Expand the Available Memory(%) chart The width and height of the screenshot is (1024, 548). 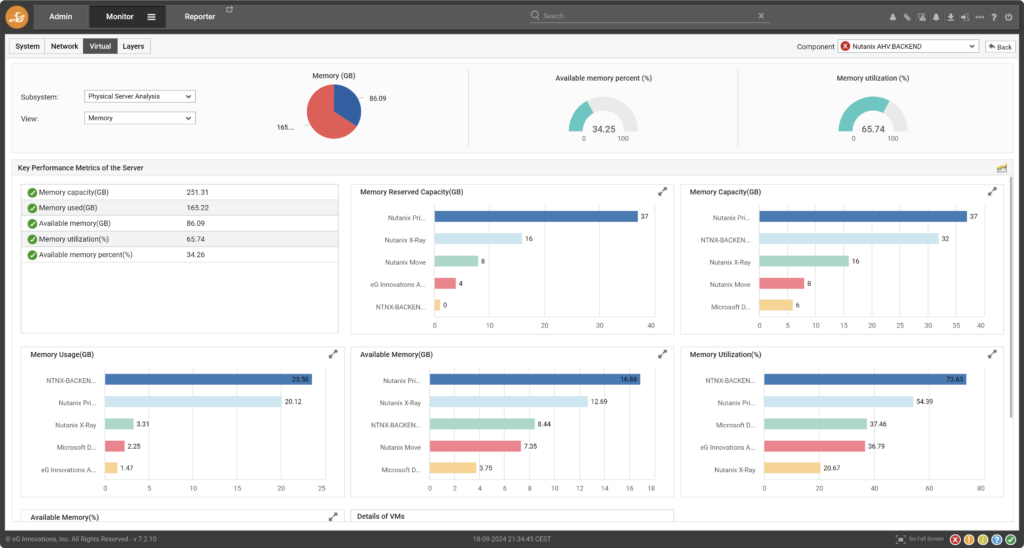coord(333,517)
